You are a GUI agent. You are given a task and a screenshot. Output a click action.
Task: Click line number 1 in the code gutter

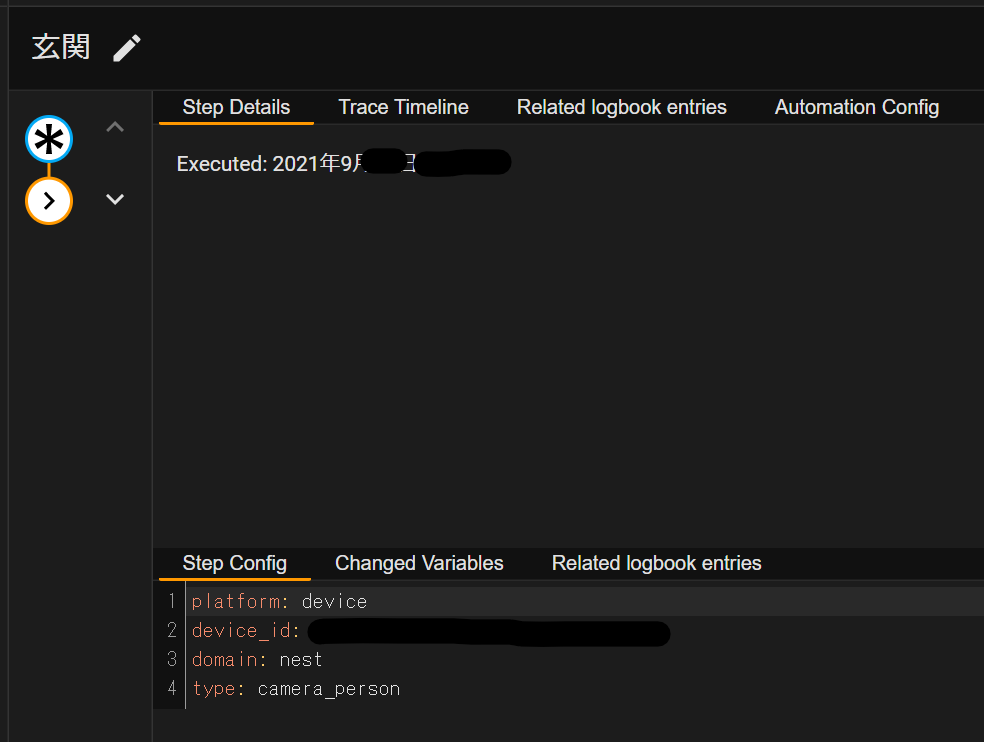click(172, 601)
